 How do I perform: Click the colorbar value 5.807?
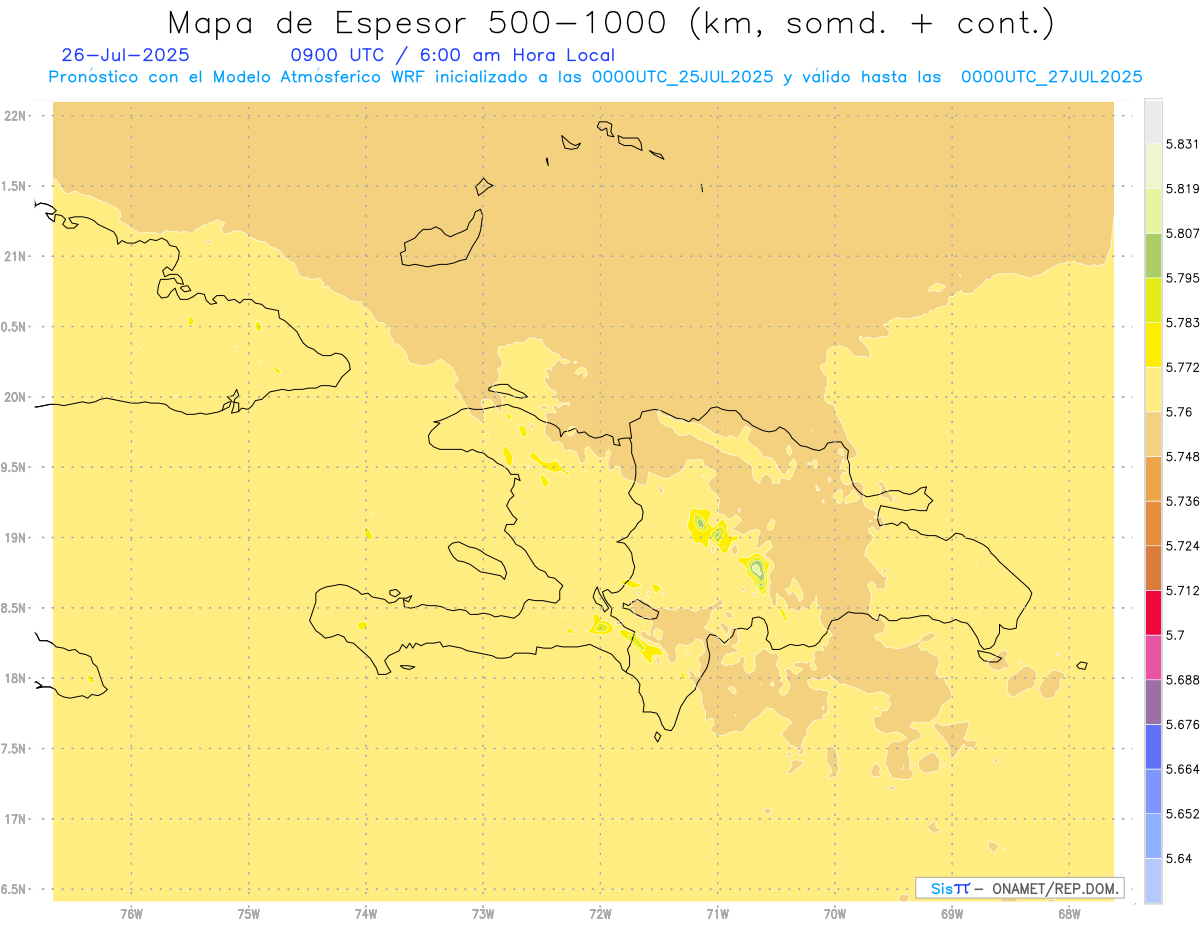click(x=1183, y=234)
